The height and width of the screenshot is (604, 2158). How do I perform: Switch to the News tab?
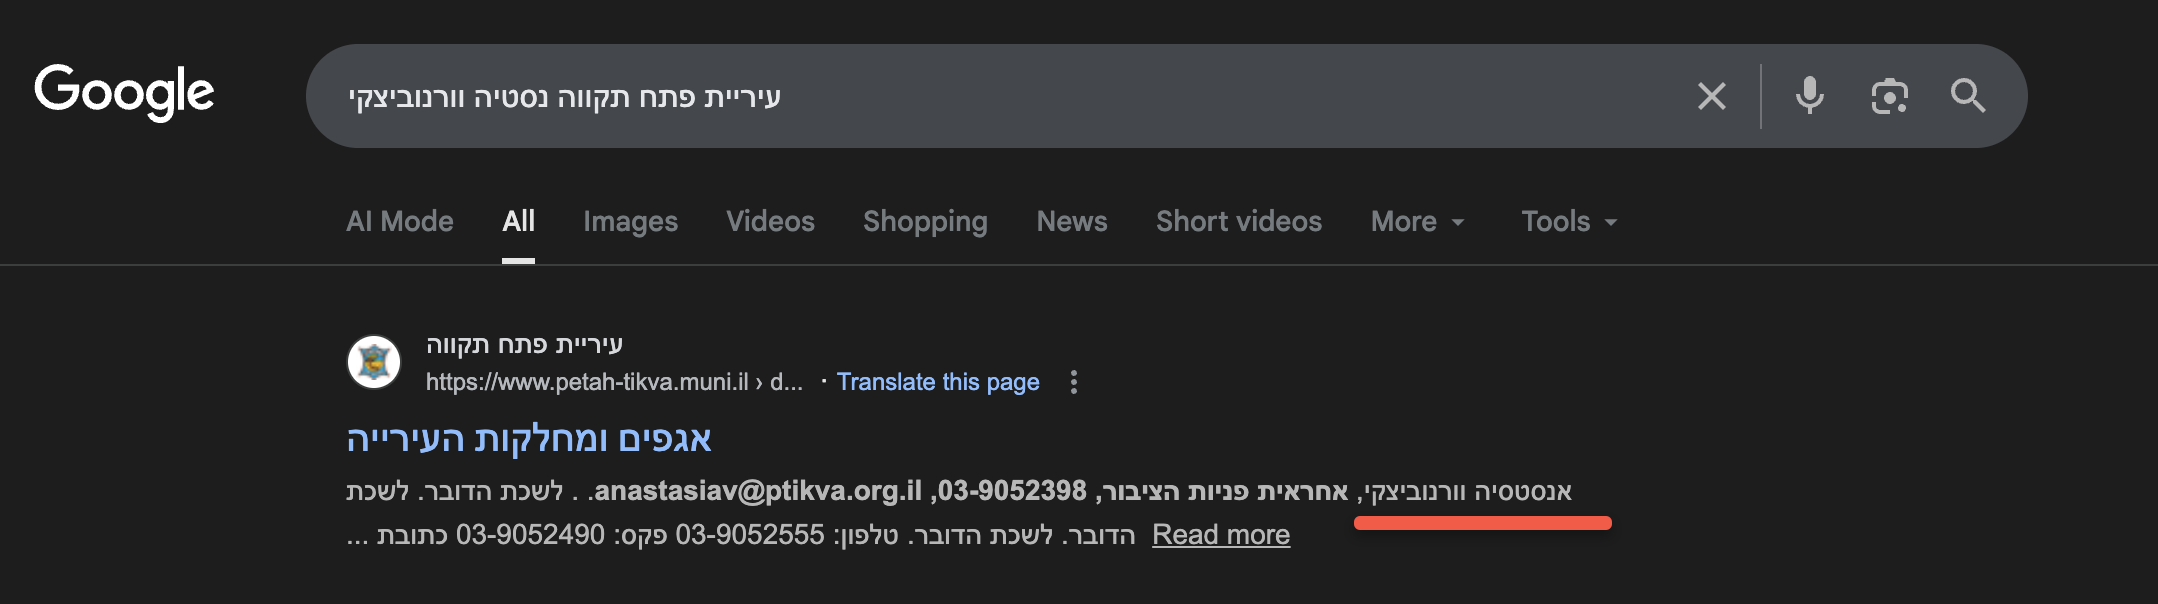click(x=1071, y=221)
